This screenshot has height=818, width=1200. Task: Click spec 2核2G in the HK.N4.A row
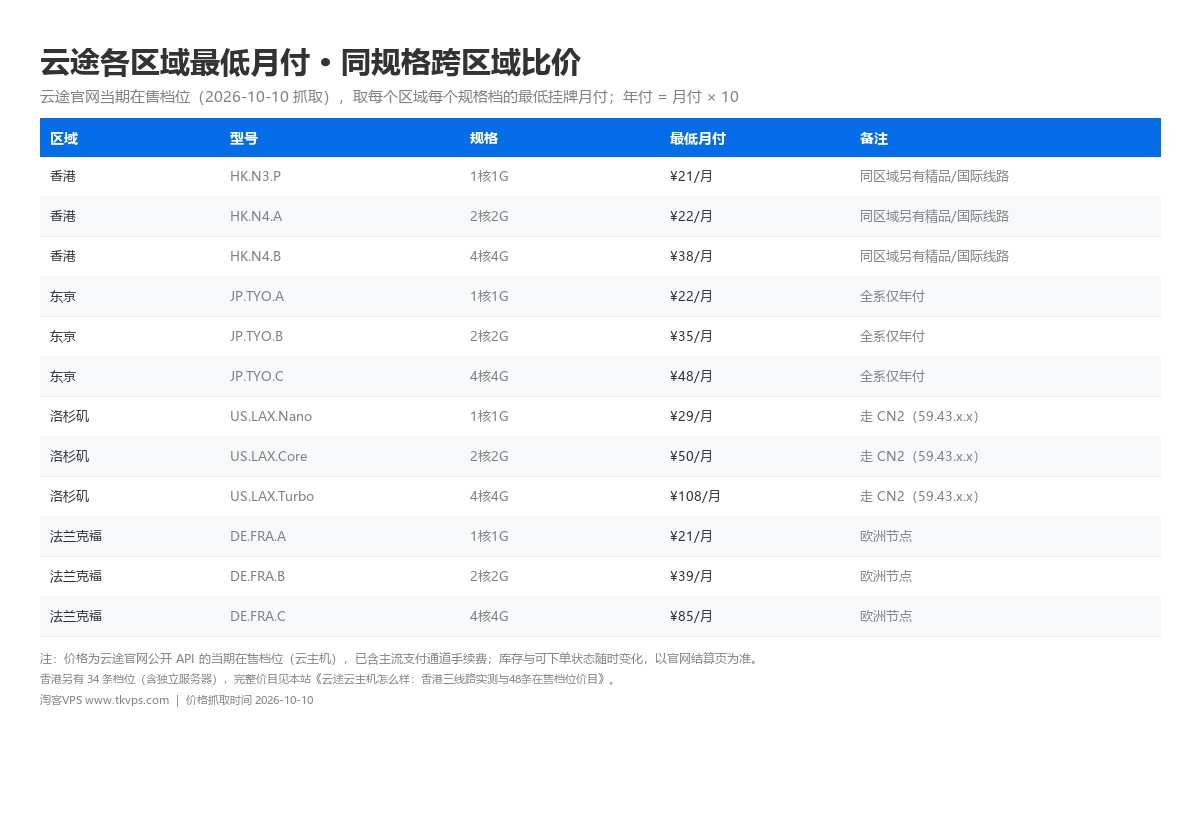pos(489,216)
